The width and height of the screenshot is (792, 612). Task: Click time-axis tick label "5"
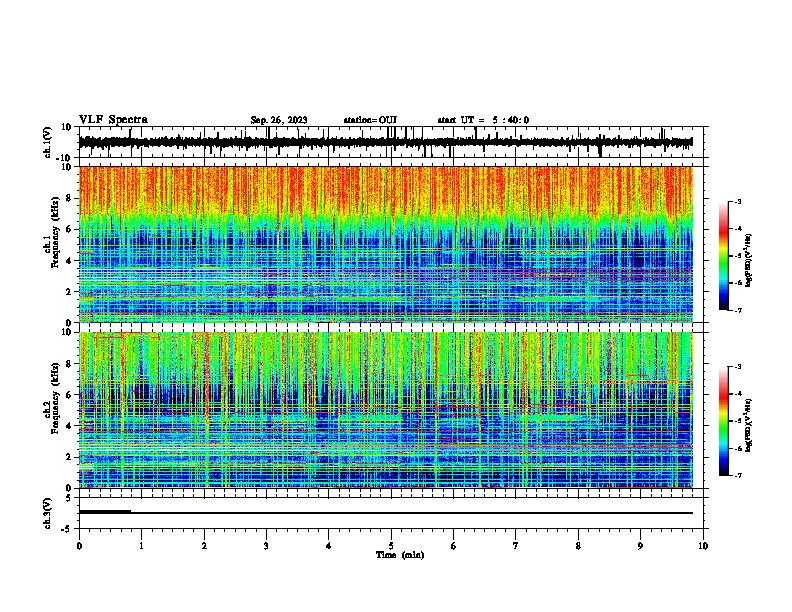(x=391, y=546)
